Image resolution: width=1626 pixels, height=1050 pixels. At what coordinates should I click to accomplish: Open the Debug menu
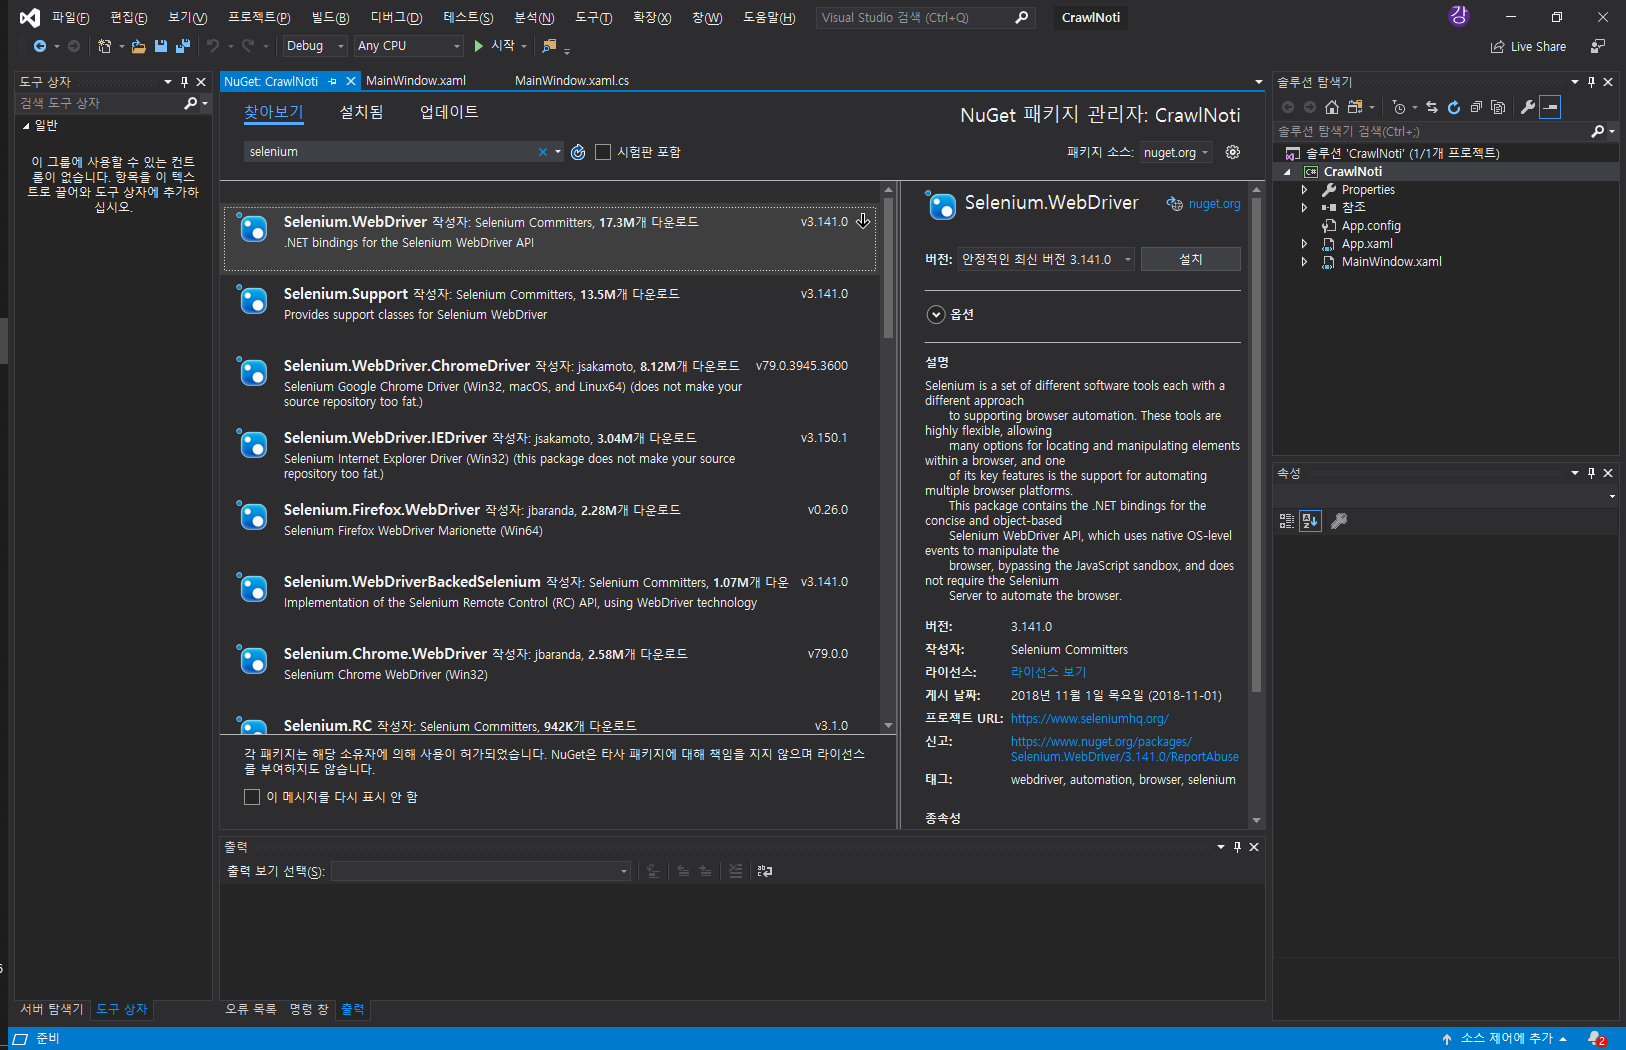click(396, 18)
